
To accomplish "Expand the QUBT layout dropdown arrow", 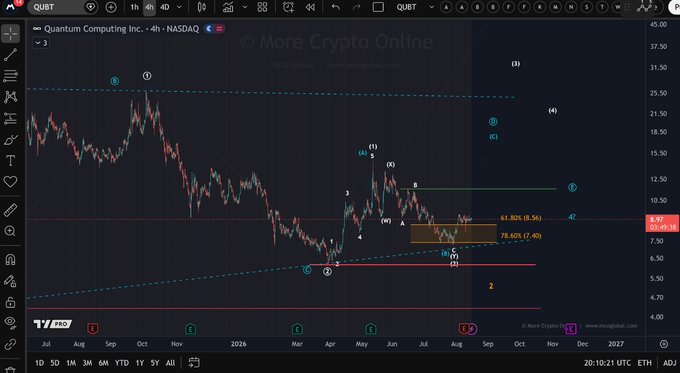I will [x=431, y=7].
